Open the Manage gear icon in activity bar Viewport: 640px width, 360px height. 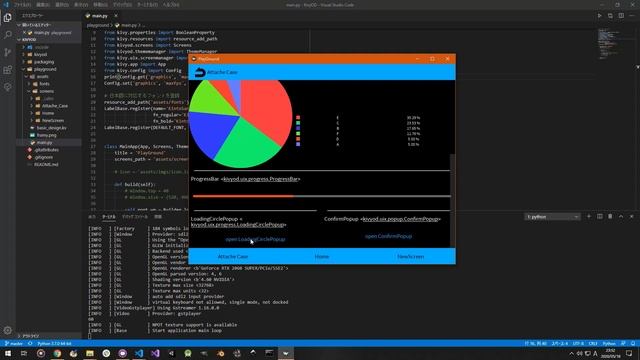[x=8, y=330]
